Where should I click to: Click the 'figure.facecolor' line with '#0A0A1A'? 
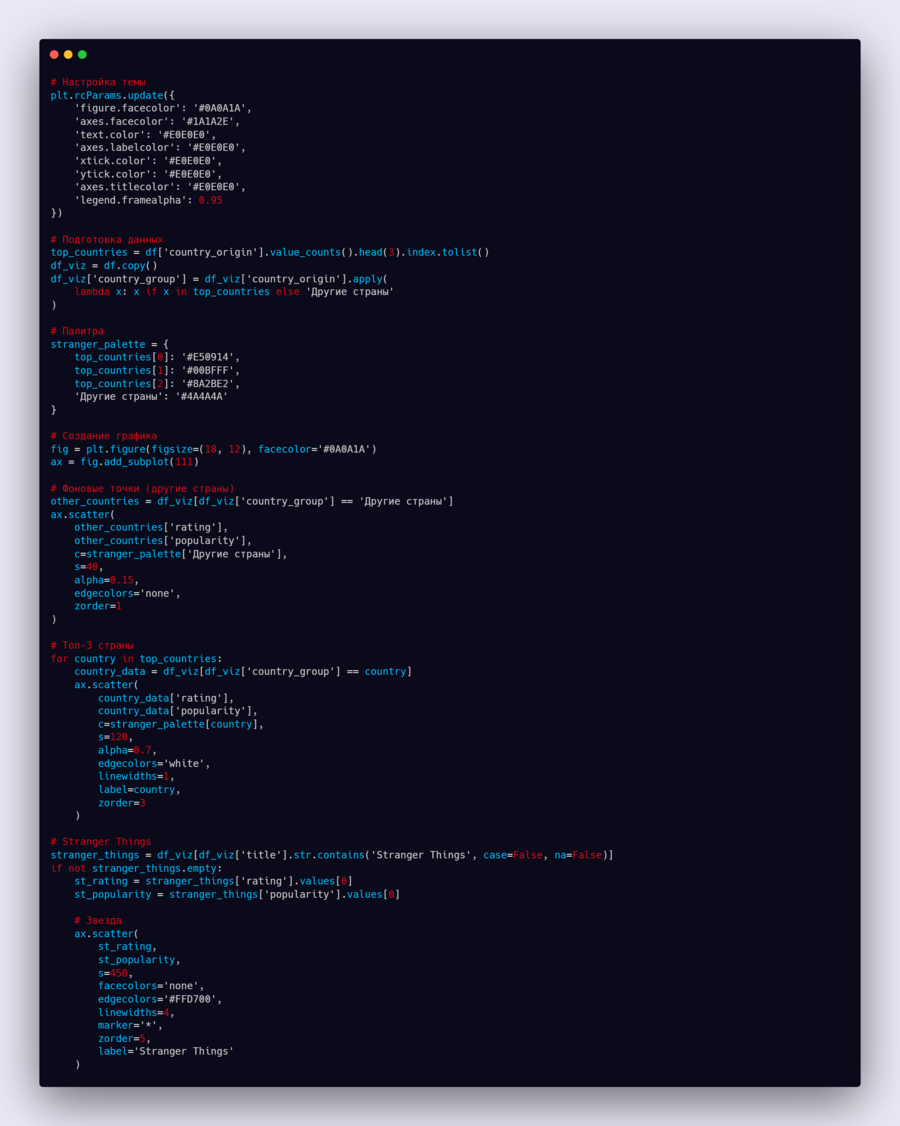(x=163, y=108)
